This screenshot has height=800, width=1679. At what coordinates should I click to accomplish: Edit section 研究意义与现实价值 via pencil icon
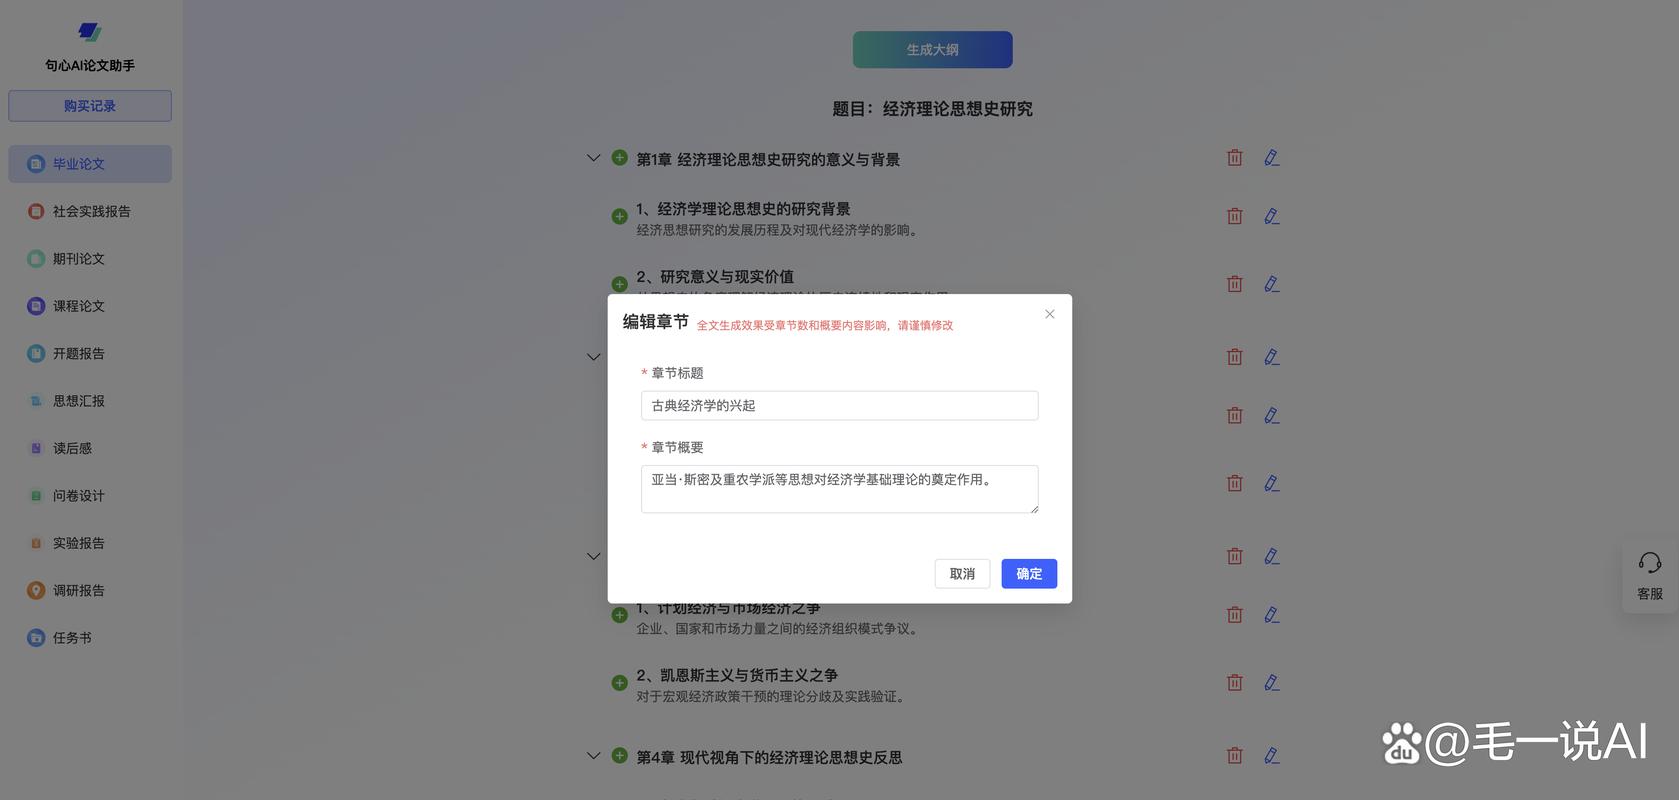point(1271,284)
